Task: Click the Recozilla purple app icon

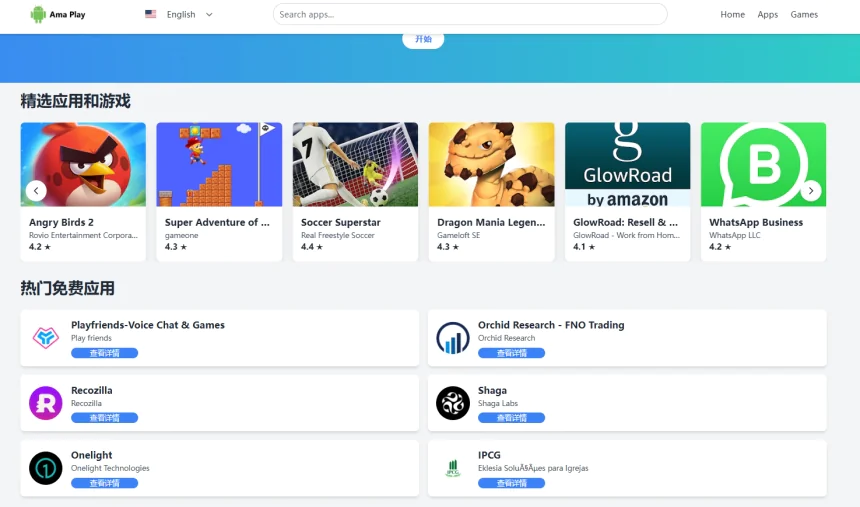Action: click(x=46, y=403)
